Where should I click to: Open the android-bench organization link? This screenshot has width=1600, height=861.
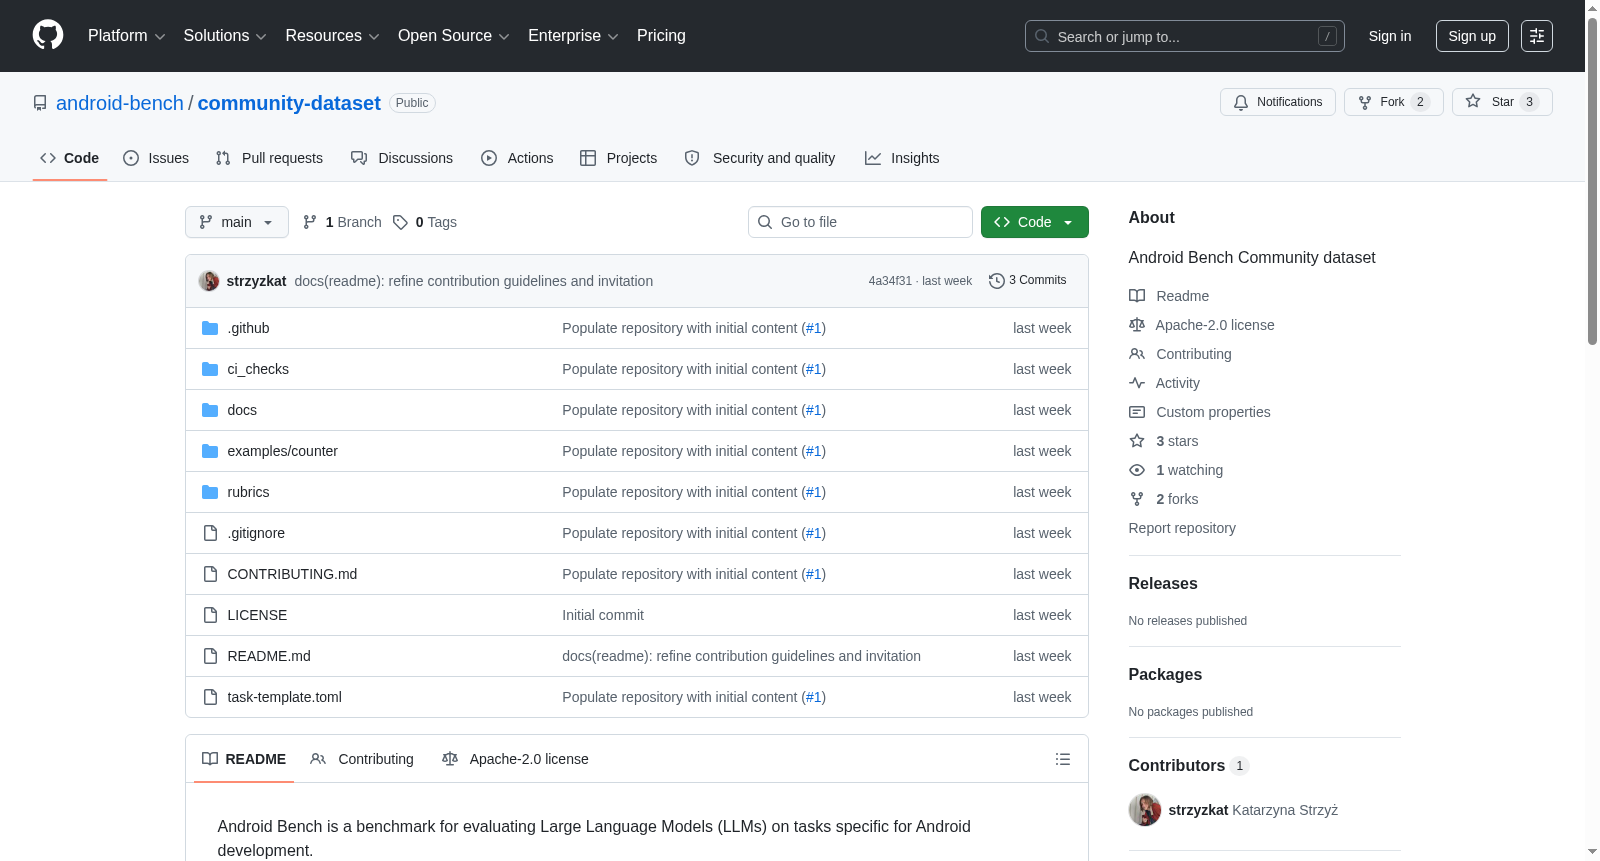point(120,103)
